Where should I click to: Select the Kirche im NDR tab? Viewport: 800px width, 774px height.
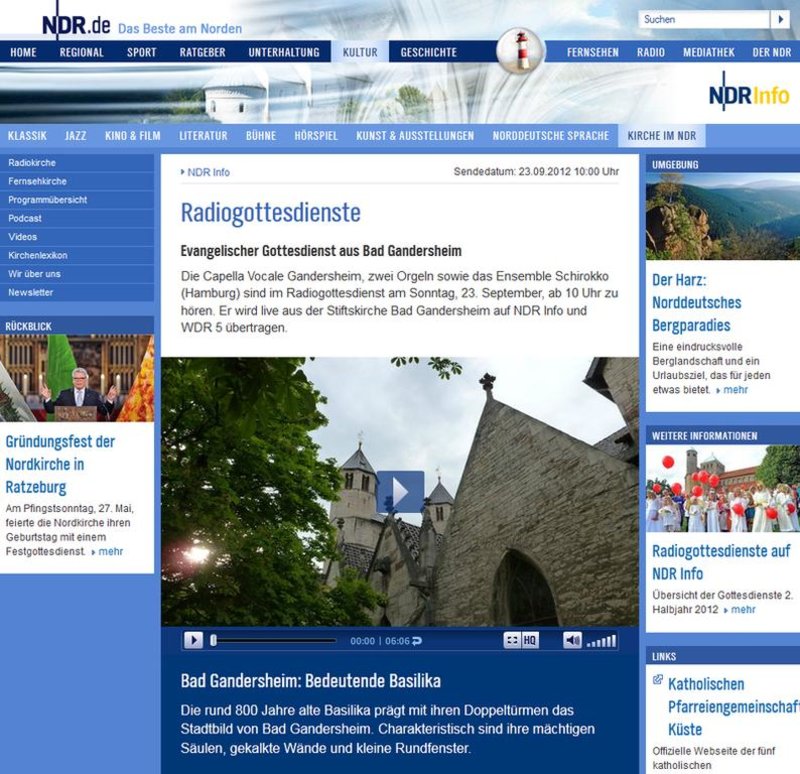[x=661, y=135]
